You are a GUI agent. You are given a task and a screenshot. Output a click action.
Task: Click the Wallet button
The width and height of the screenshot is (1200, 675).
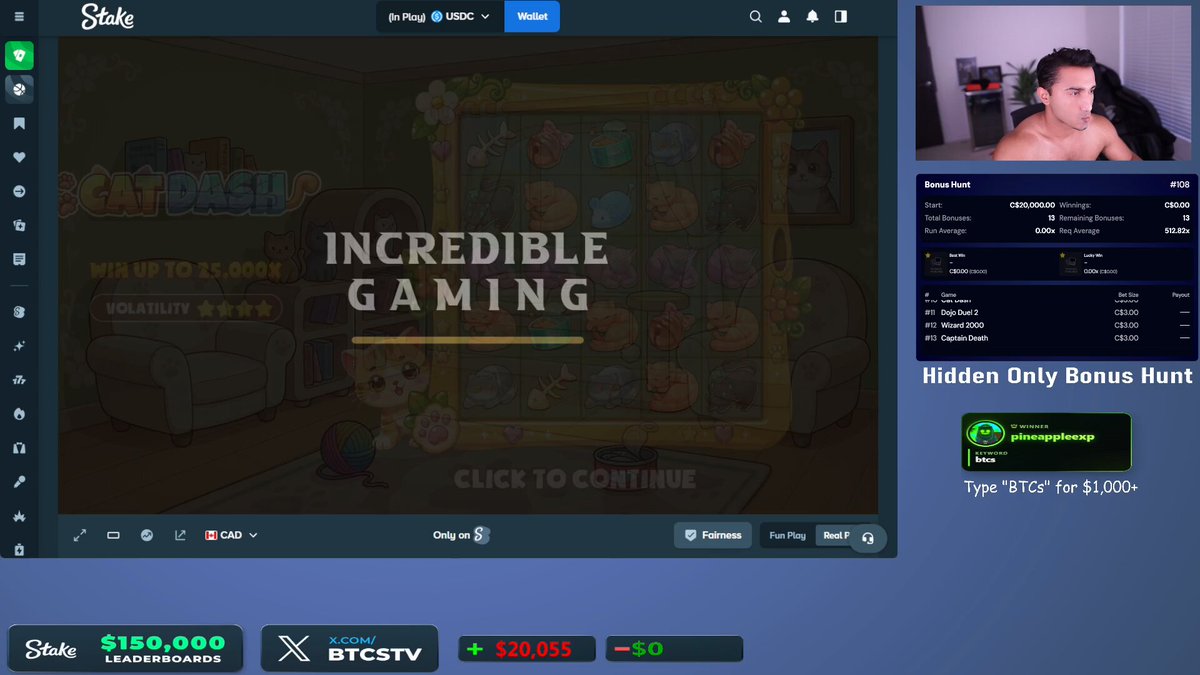coord(532,17)
